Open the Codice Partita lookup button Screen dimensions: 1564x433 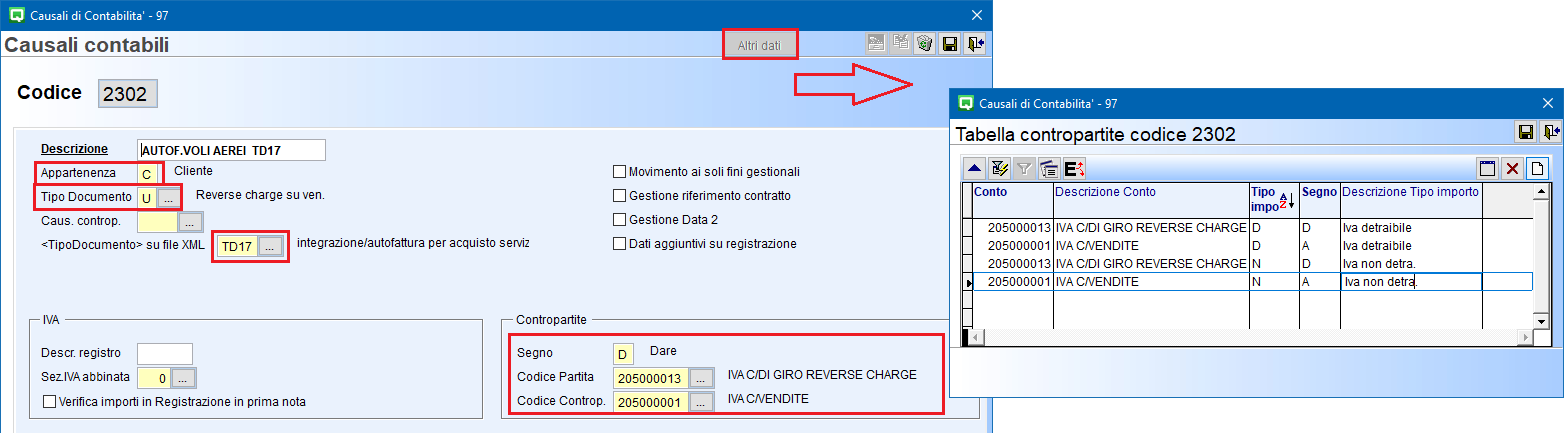pyautogui.click(x=702, y=378)
